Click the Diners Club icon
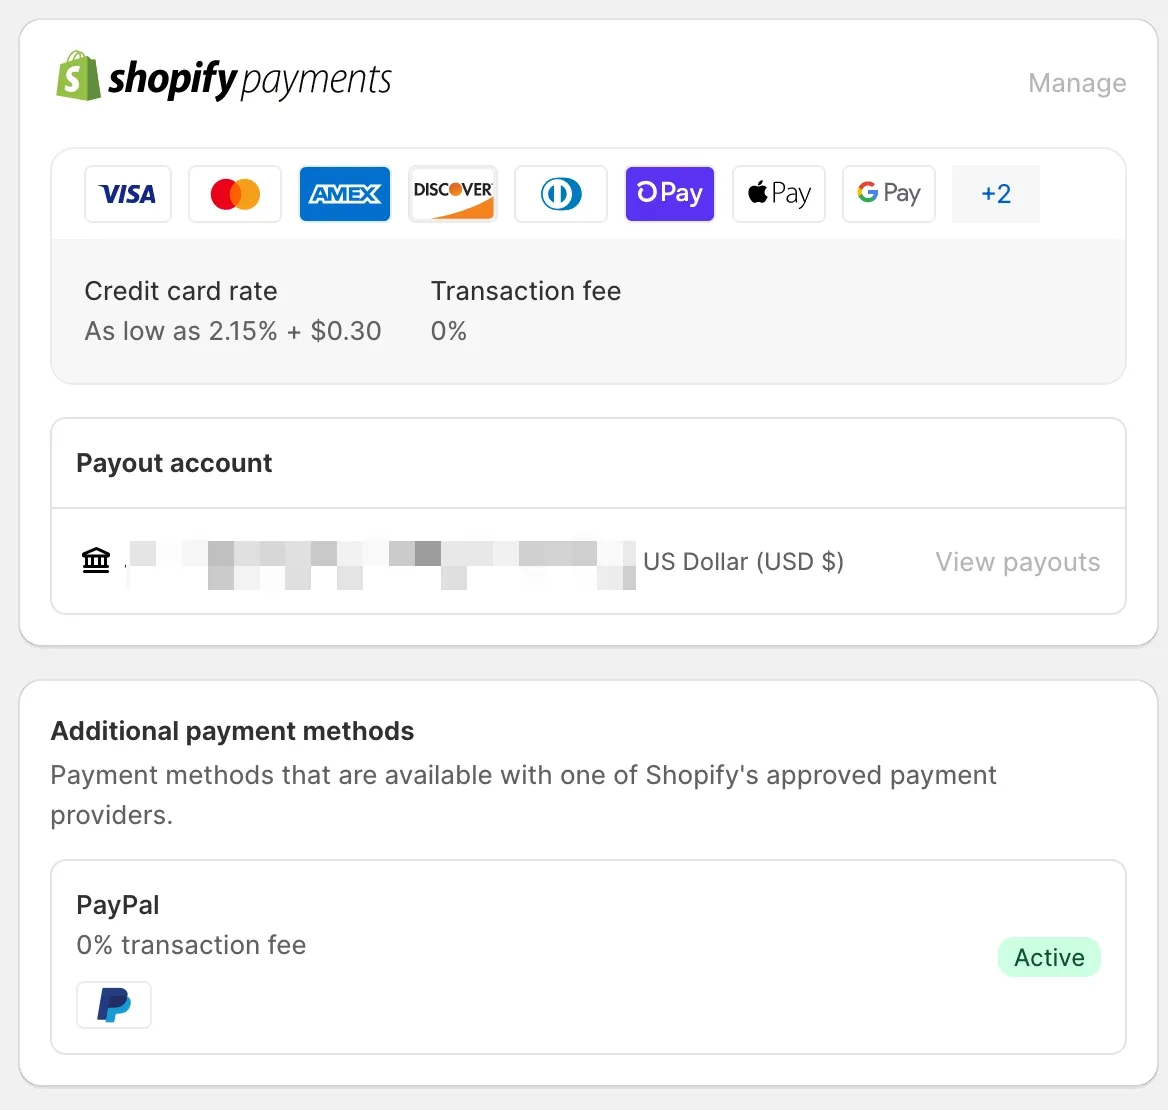1168x1110 pixels. tap(561, 194)
